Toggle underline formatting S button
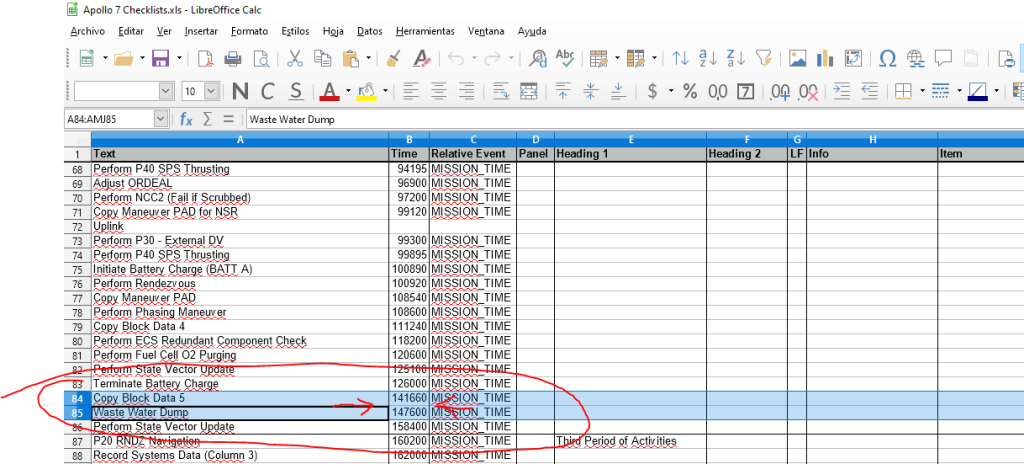Viewport: 1024px width, 464px height. [x=296, y=91]
